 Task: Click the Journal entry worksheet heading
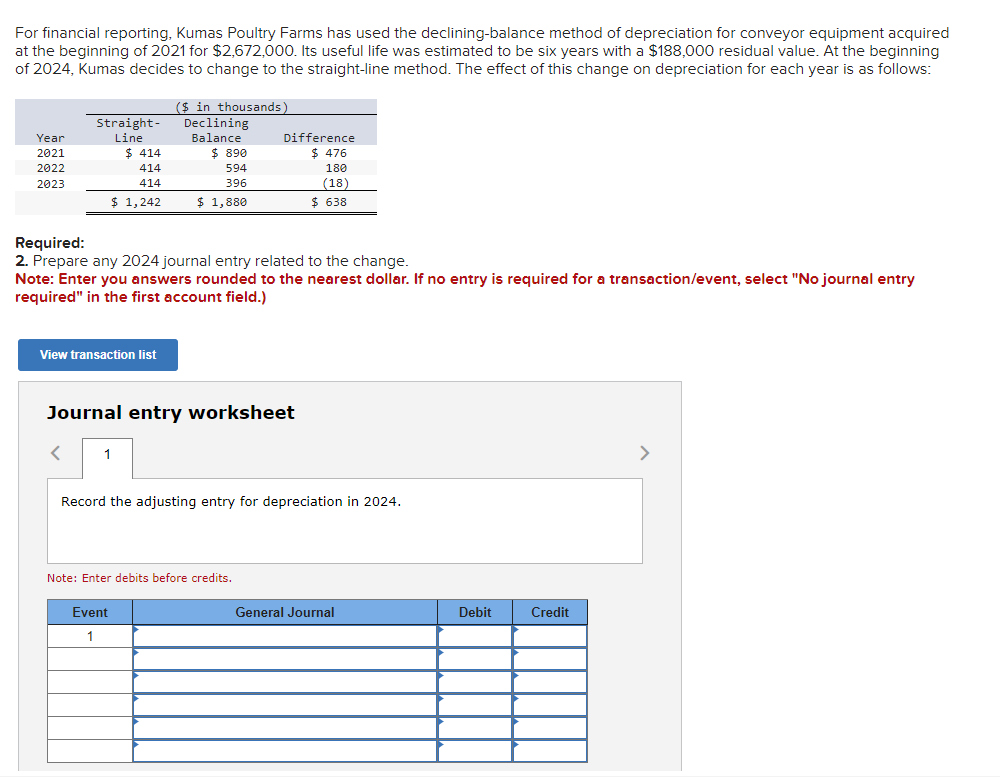pos(171,413)
